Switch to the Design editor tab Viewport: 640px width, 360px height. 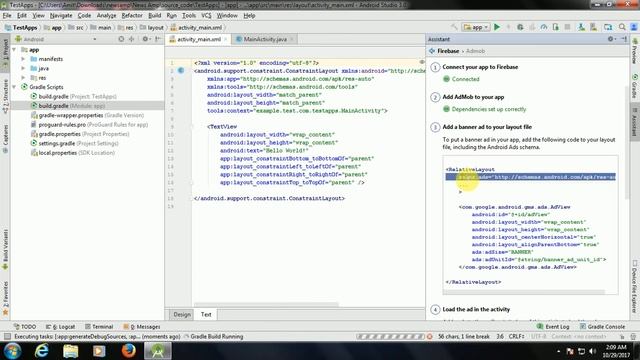(182, 314)
